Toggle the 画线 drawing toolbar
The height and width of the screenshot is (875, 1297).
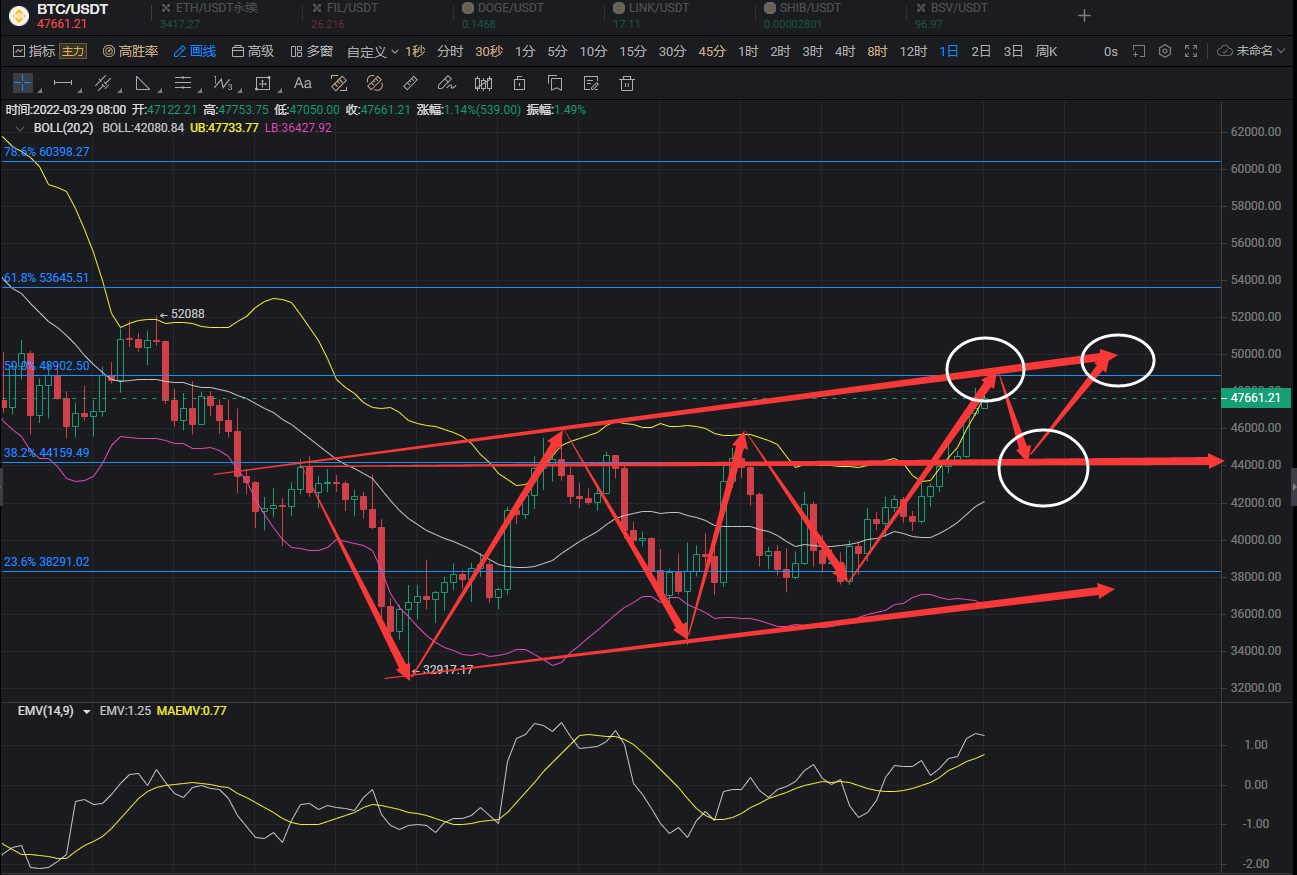coord(194,51)
